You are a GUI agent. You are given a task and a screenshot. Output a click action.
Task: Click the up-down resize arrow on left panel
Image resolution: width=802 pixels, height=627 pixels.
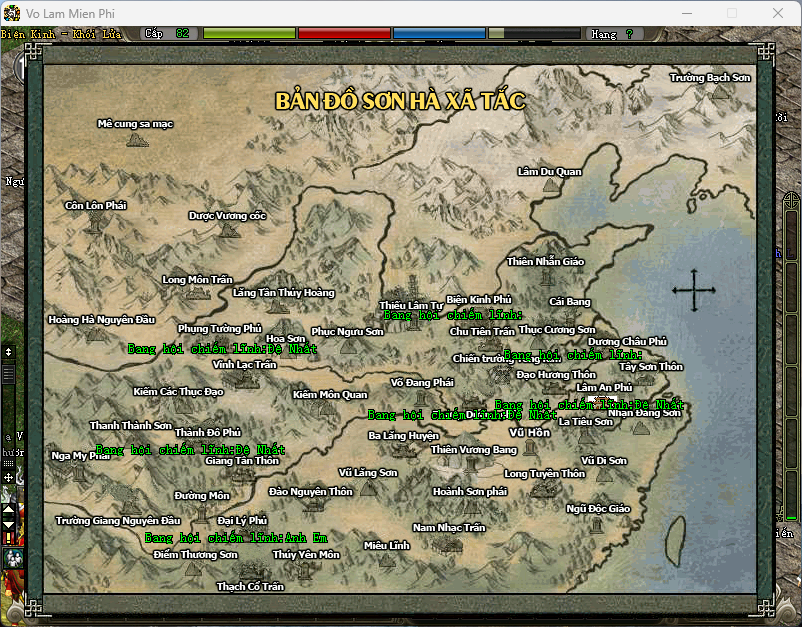pos(8,352)
